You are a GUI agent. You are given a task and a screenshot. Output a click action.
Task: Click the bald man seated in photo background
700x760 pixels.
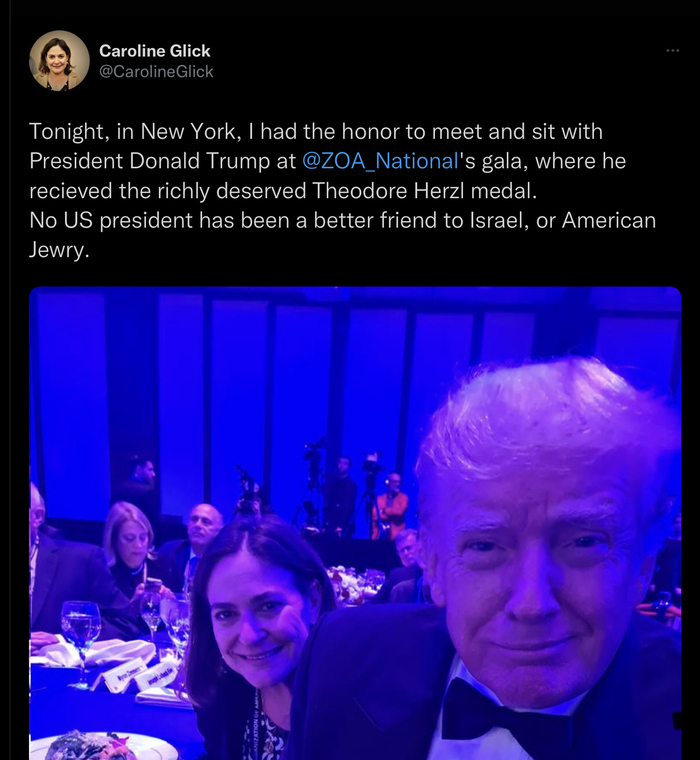[x=206, y=530]
